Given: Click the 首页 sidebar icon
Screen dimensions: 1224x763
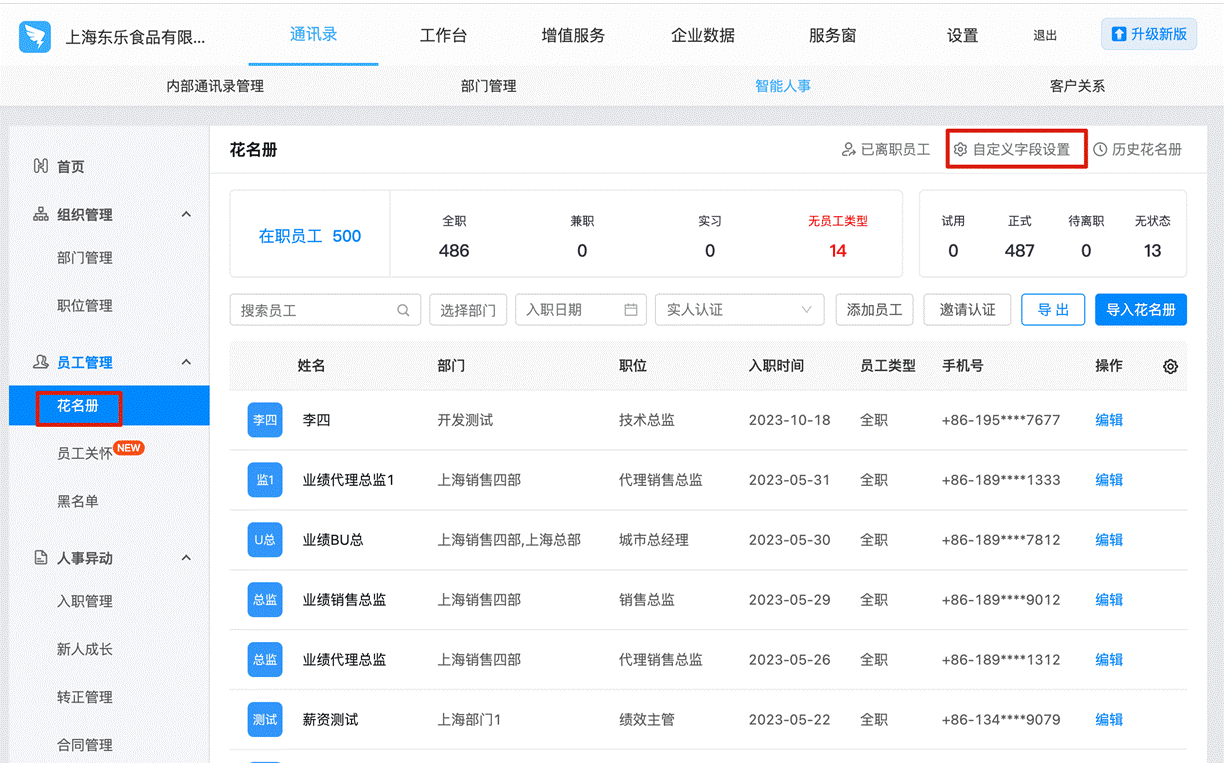Looking at the screenshot, I should click(x=41, y=167).
